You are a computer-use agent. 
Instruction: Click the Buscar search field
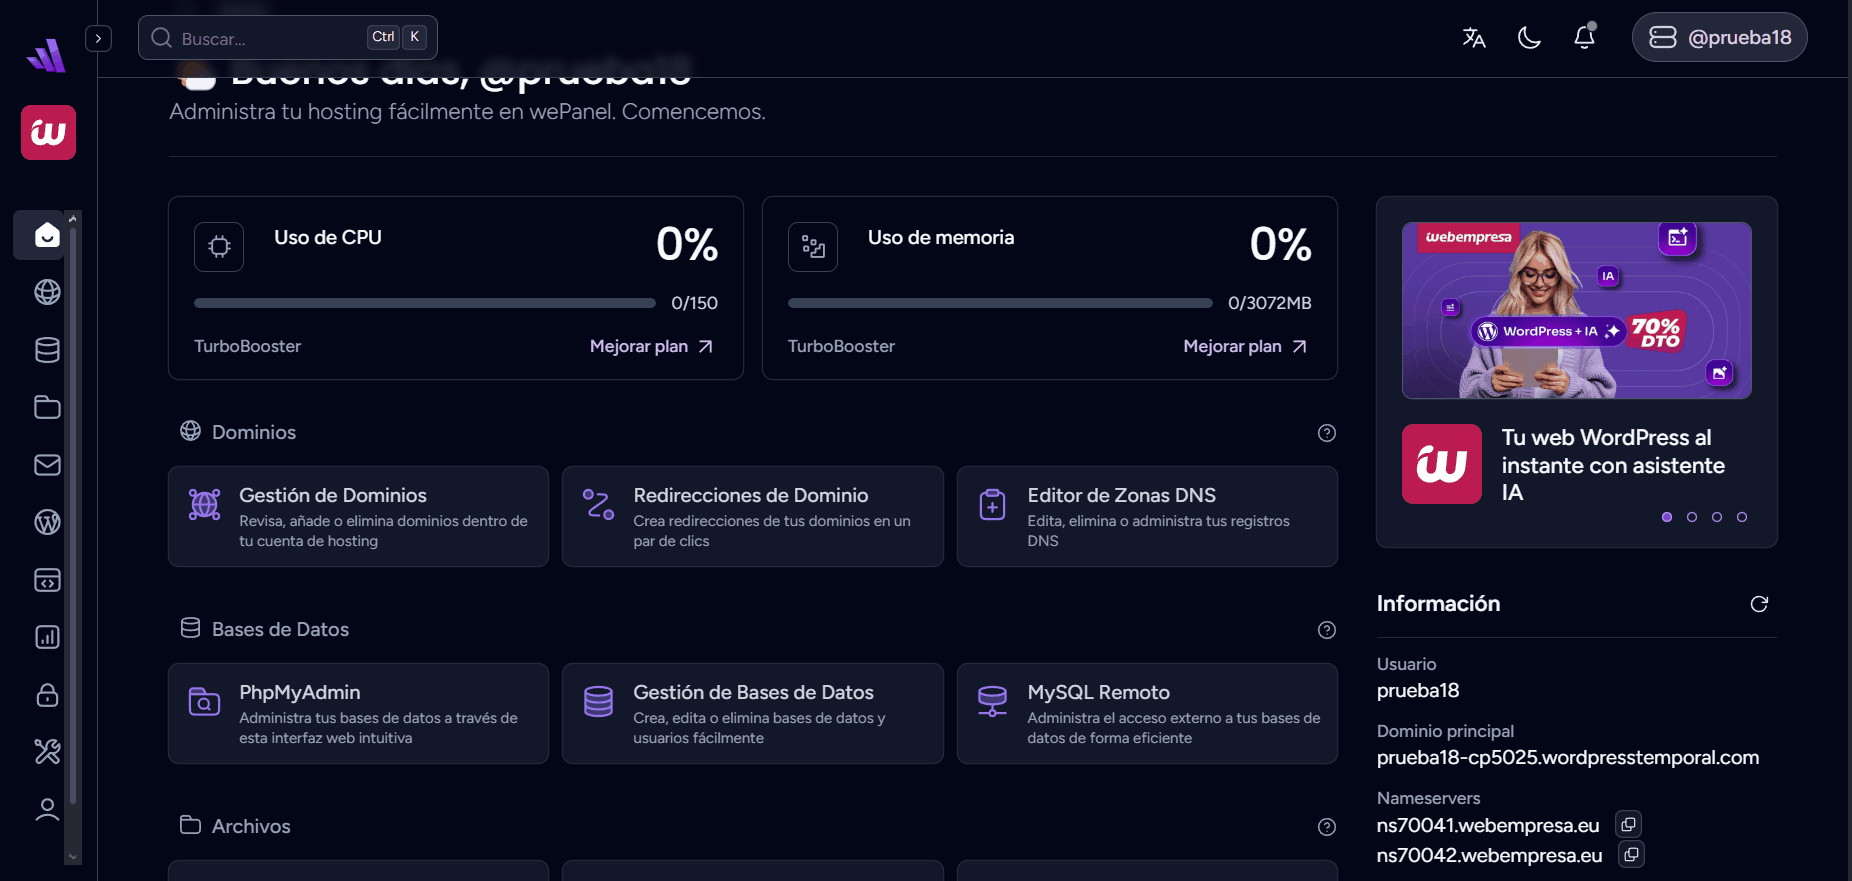coord(270,38)
